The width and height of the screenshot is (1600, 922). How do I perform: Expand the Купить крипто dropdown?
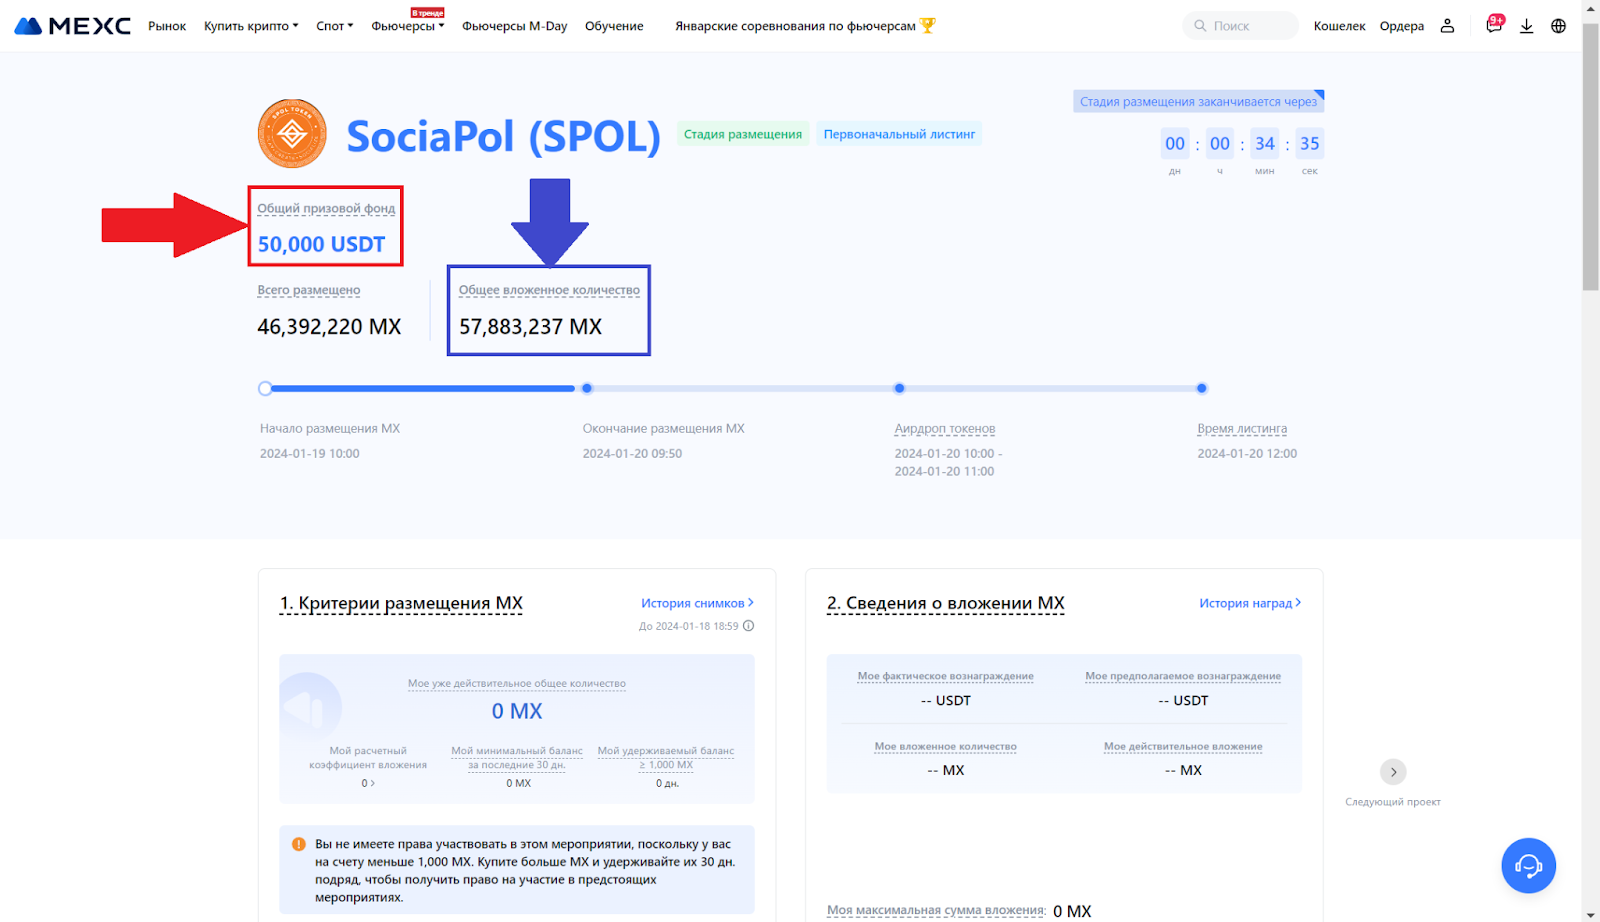251,26
